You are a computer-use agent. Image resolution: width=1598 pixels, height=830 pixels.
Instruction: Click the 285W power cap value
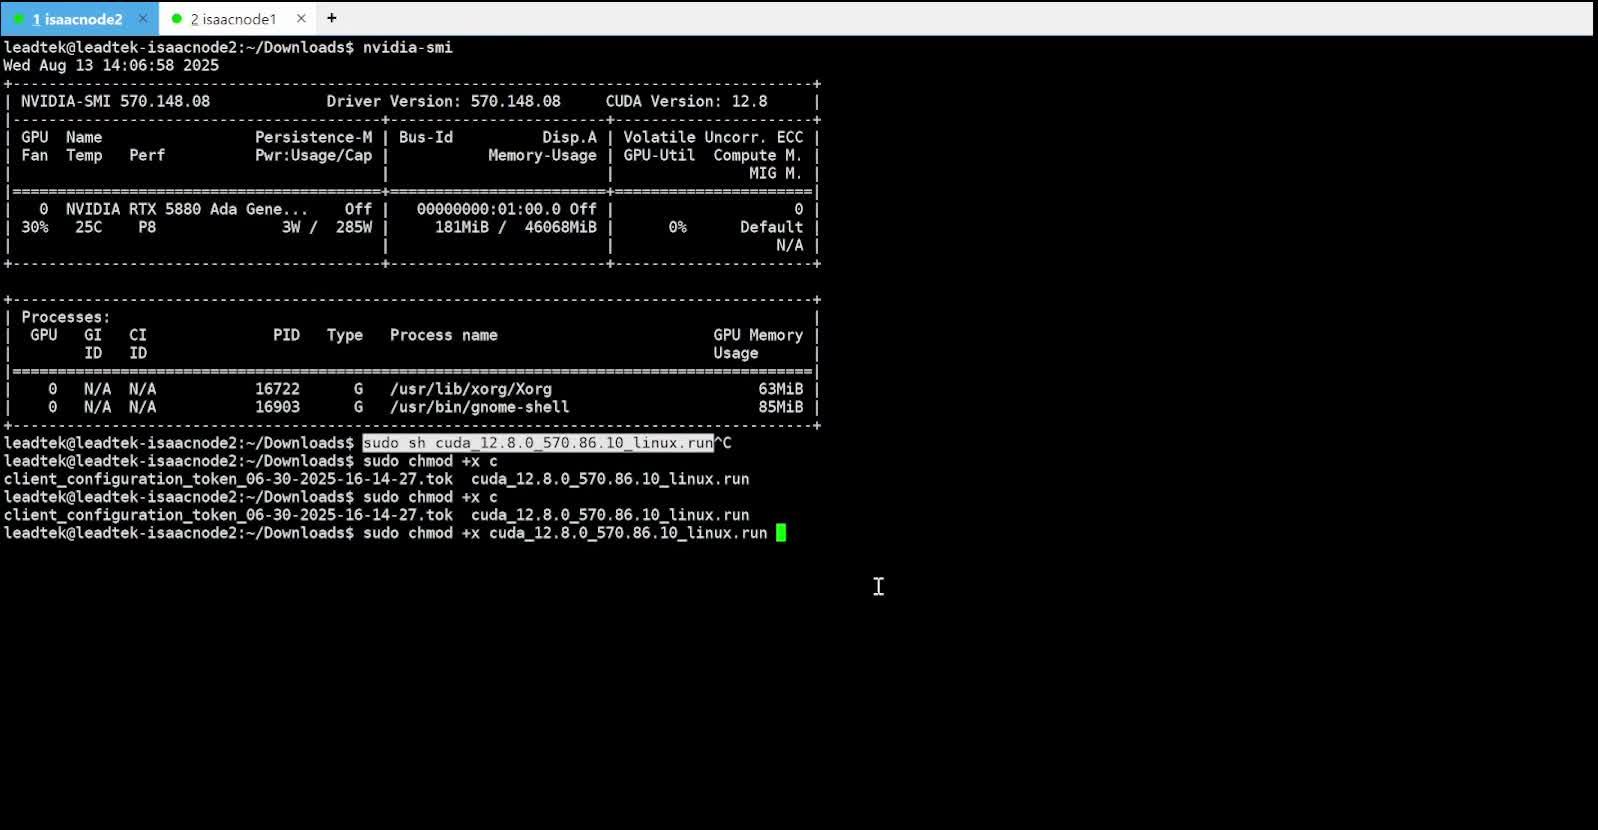tap(354, 227)
